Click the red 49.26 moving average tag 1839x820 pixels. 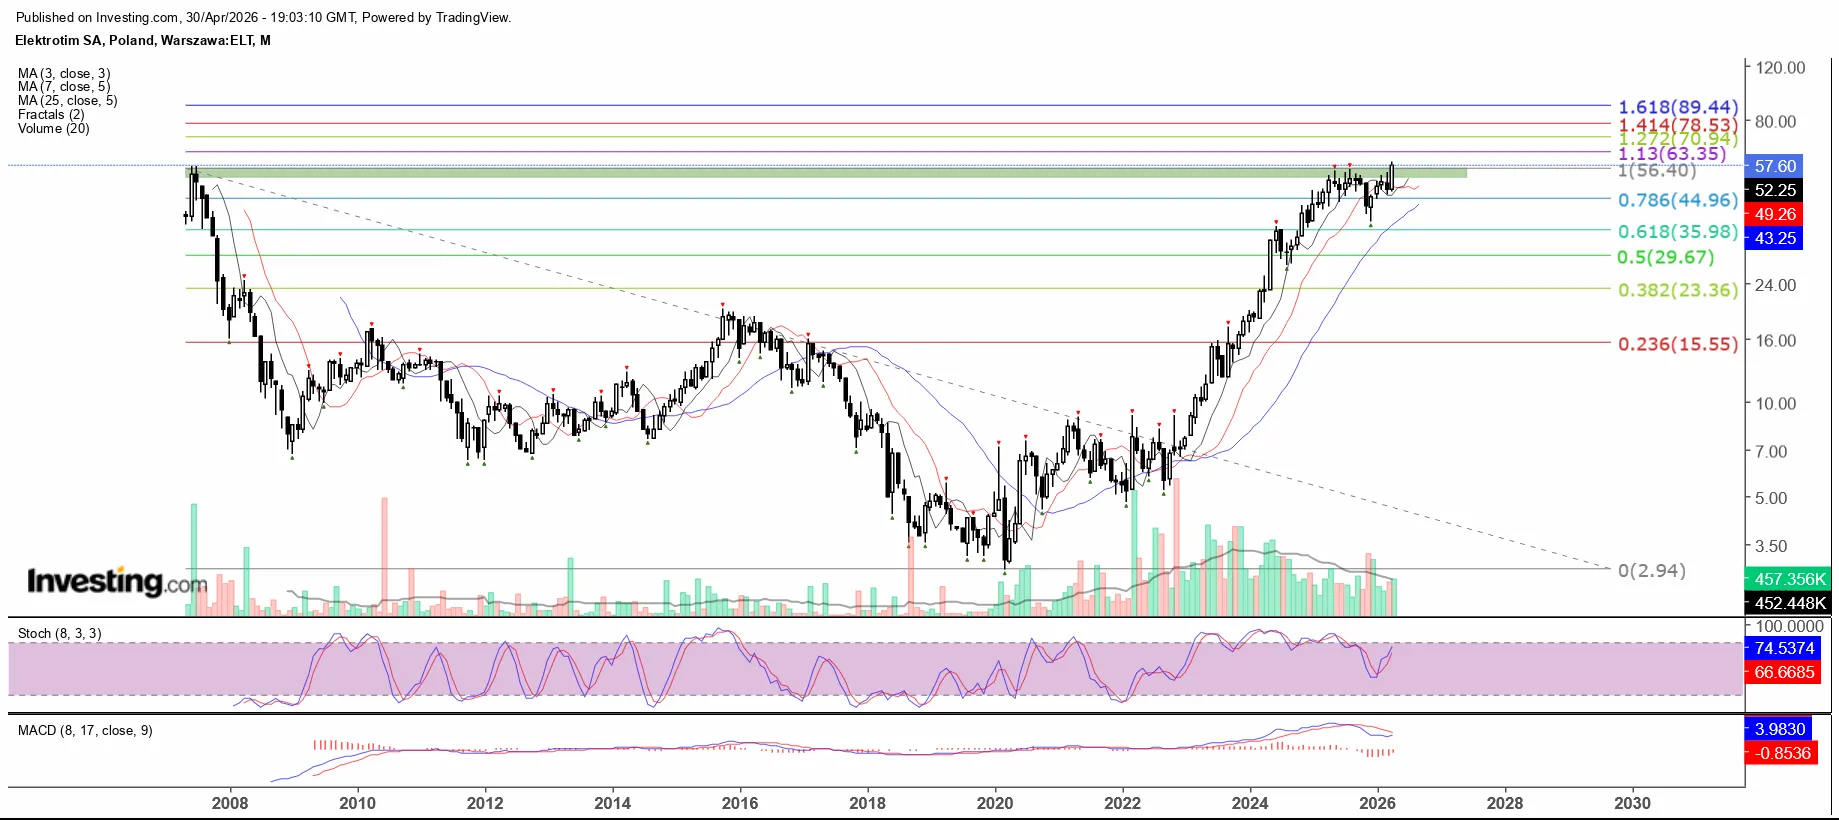tap(1775, 214)
